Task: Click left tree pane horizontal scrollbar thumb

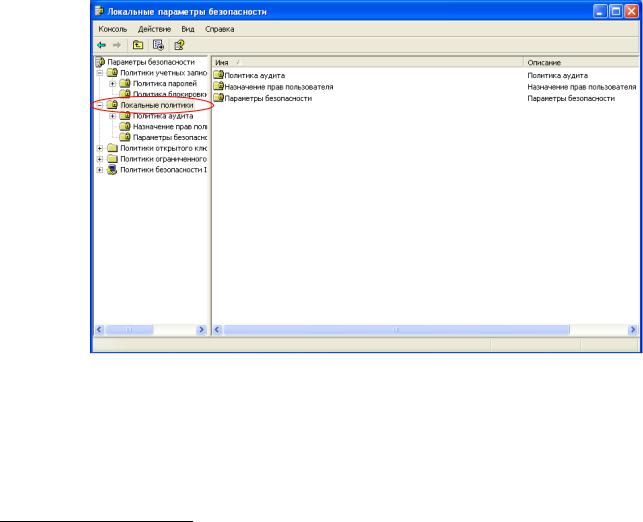Action: pos(129,330)
